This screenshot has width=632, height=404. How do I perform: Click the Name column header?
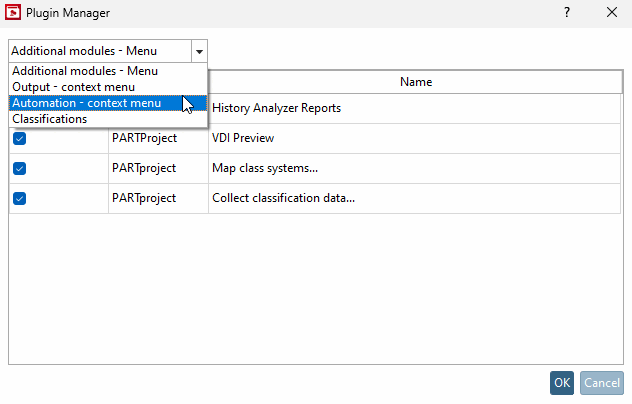tap(415, 82)
